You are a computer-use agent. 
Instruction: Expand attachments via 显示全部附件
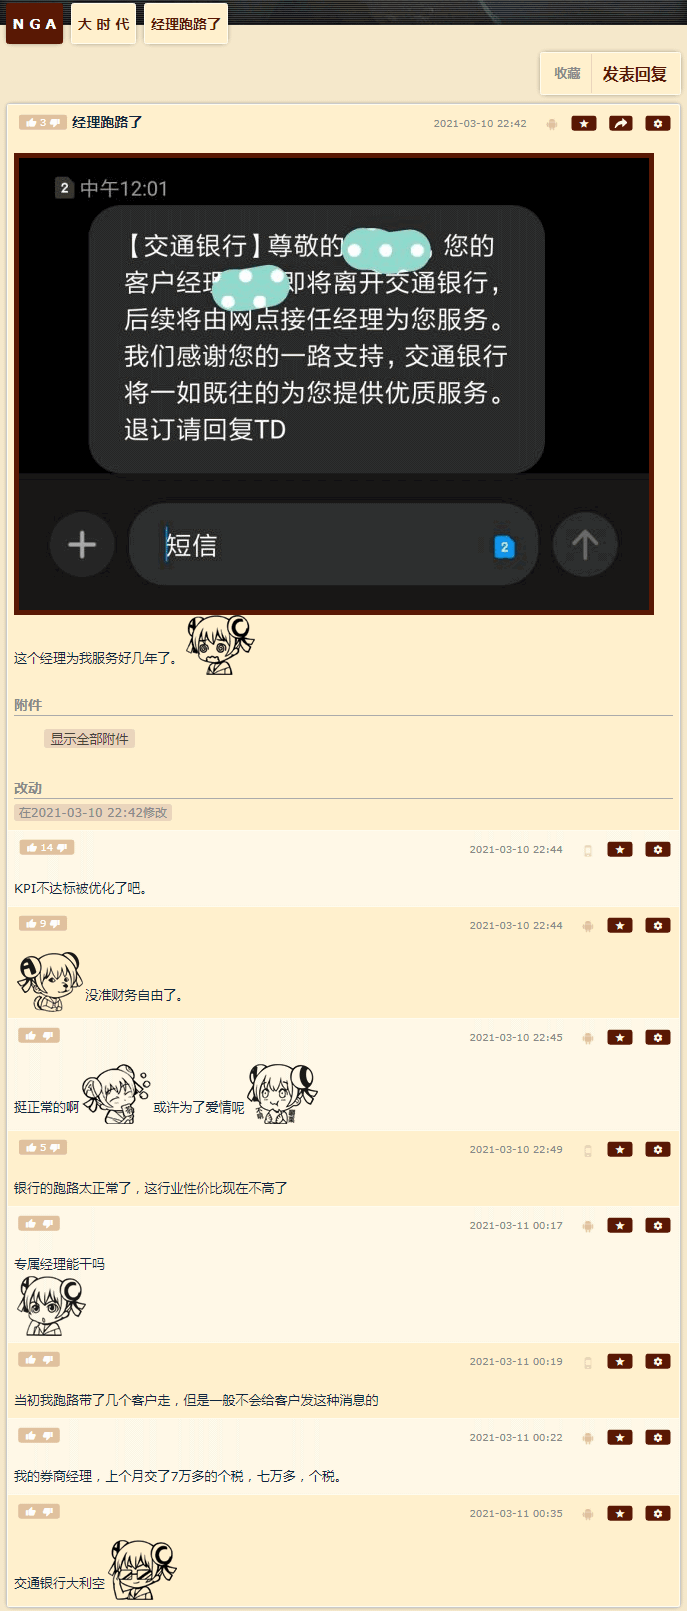click(x=90, y=739)
